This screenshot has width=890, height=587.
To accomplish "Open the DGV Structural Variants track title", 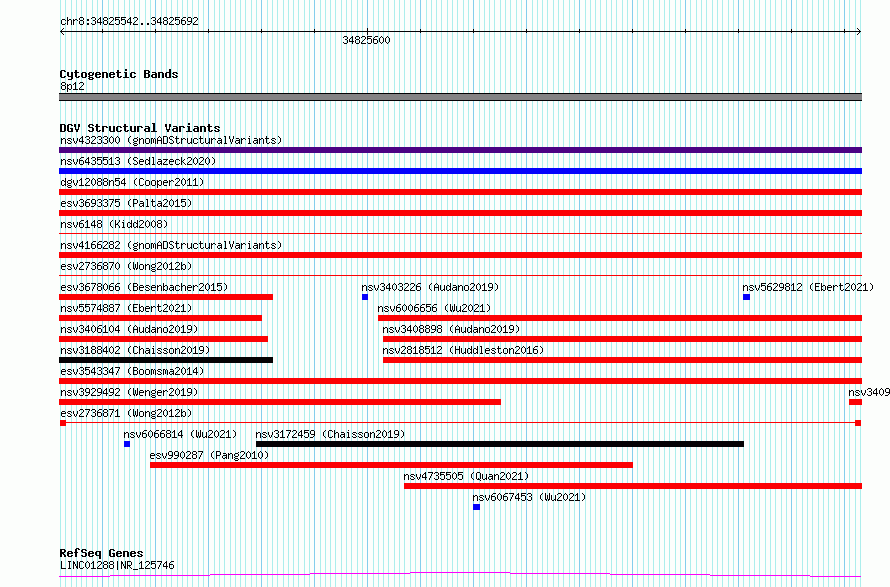I will click(x=140, y=128).
